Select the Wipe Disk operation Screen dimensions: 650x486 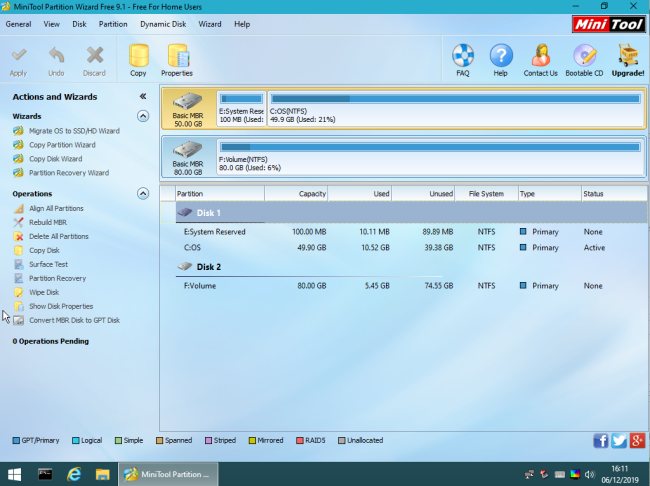pos(44,292)
